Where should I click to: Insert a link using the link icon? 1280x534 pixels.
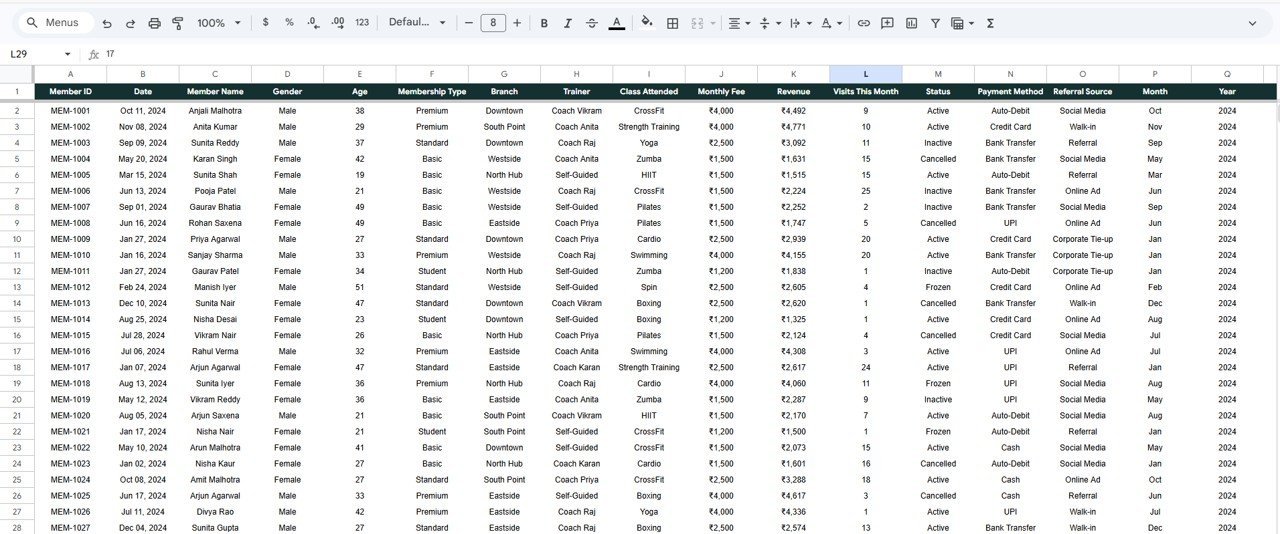(863, 23)
